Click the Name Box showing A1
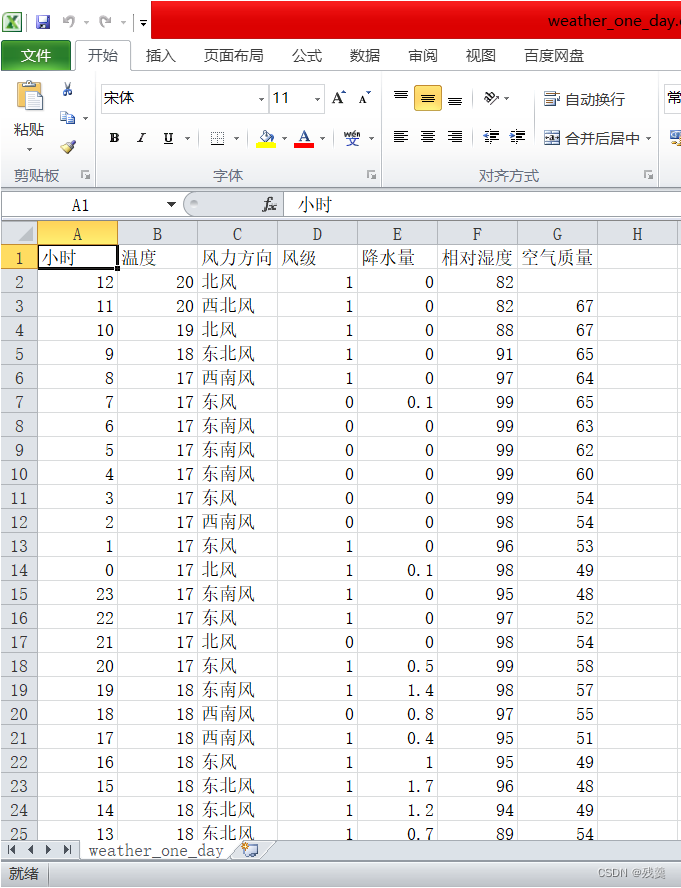The width and height of the screenshot is (681, 888). [80, 205]
